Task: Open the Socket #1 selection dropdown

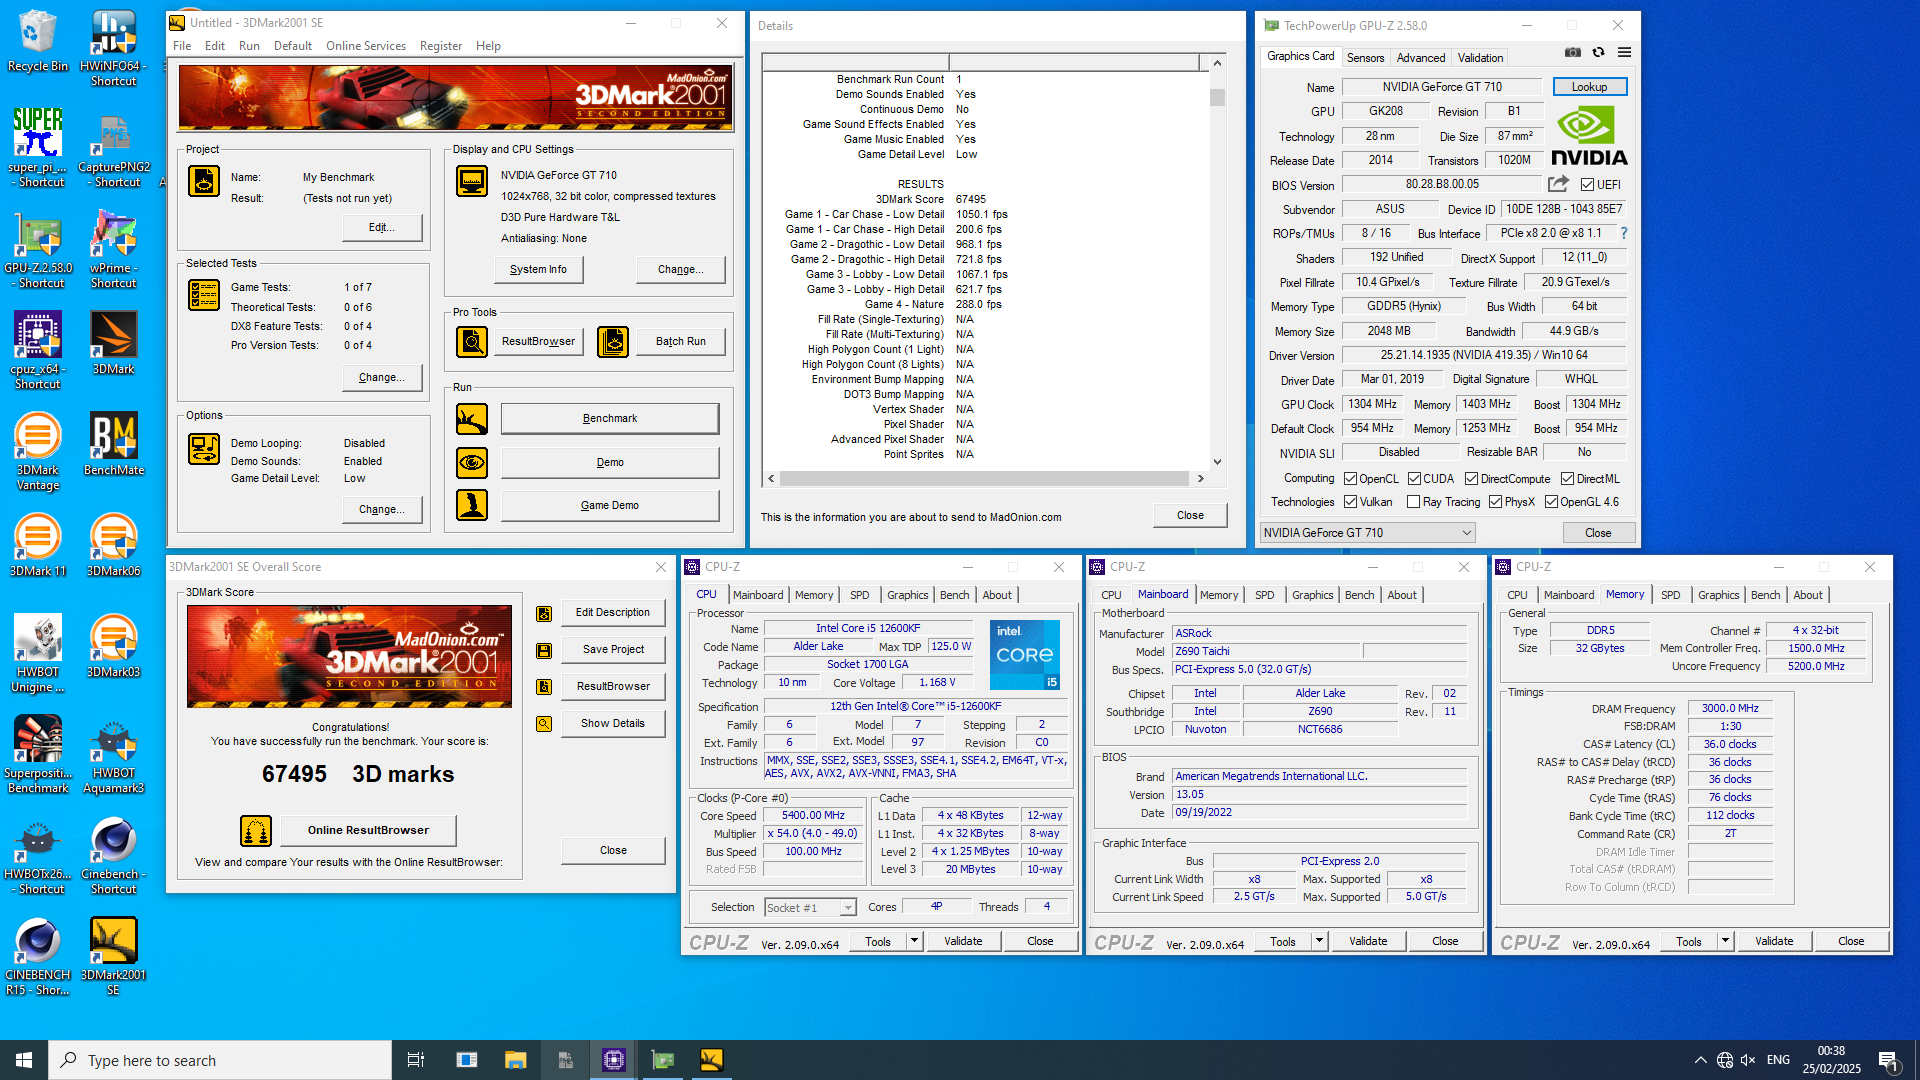Action: tap(810, 907)
